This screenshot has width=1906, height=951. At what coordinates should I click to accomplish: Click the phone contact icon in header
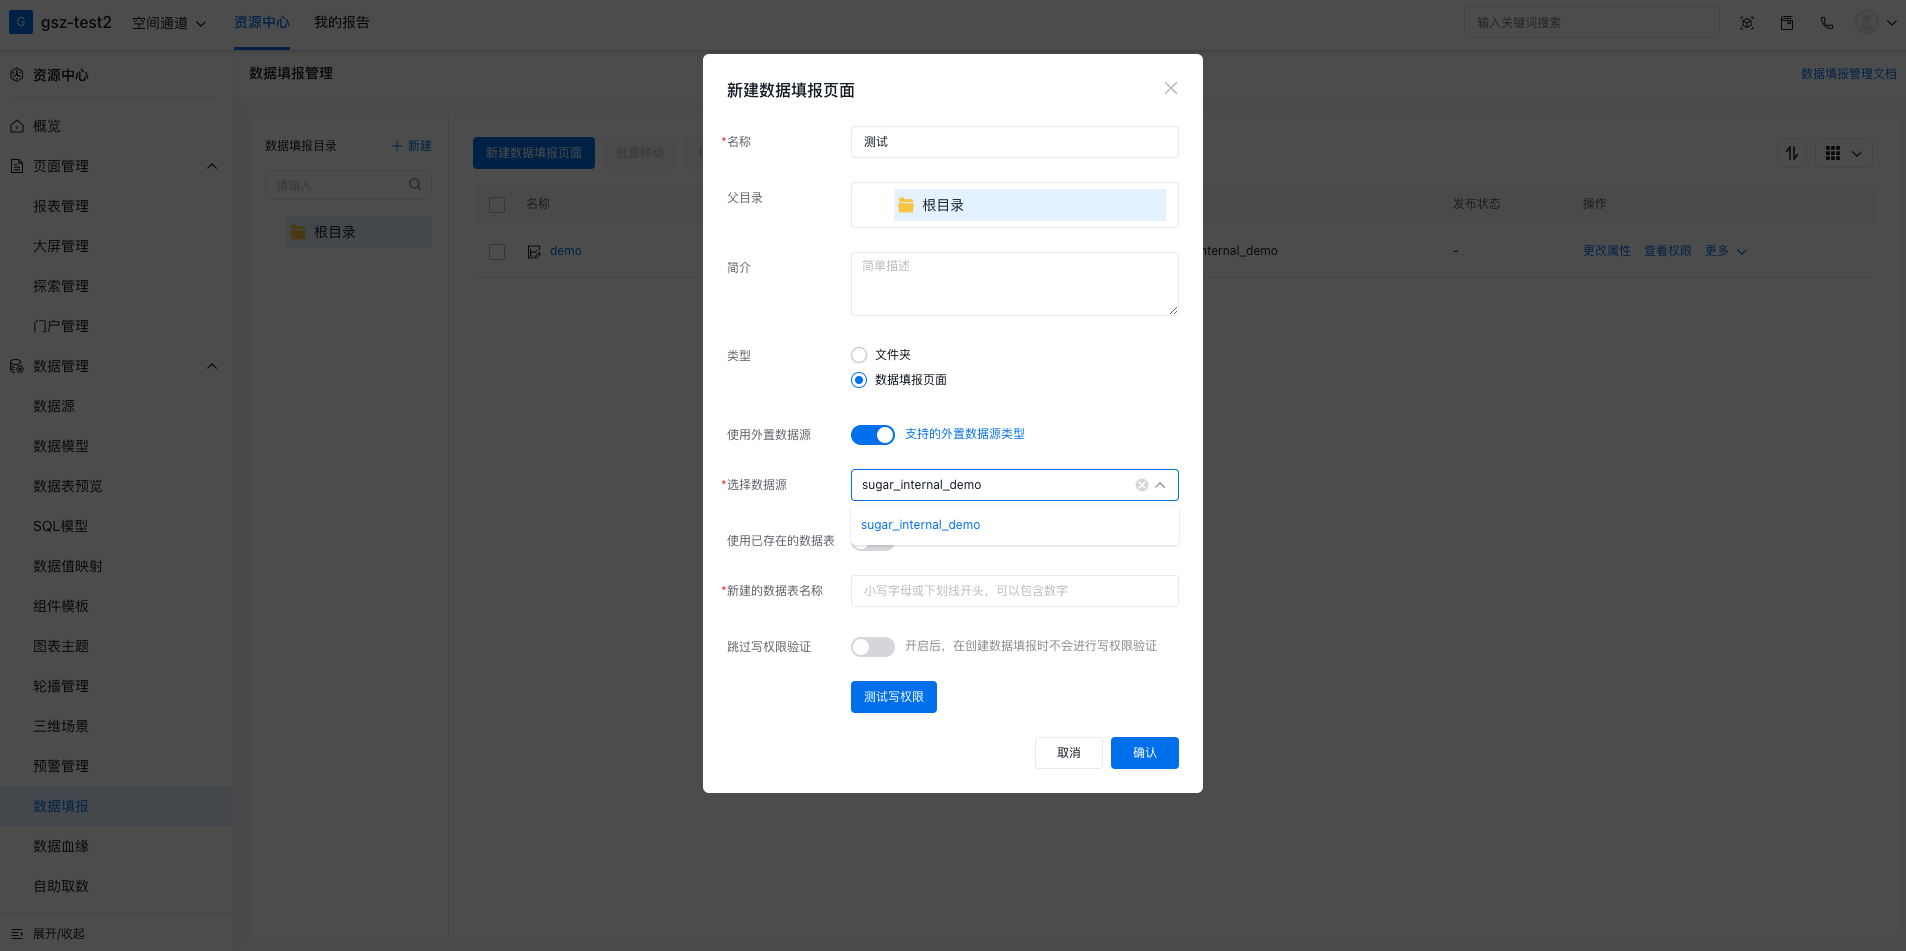coord(1827,23)
